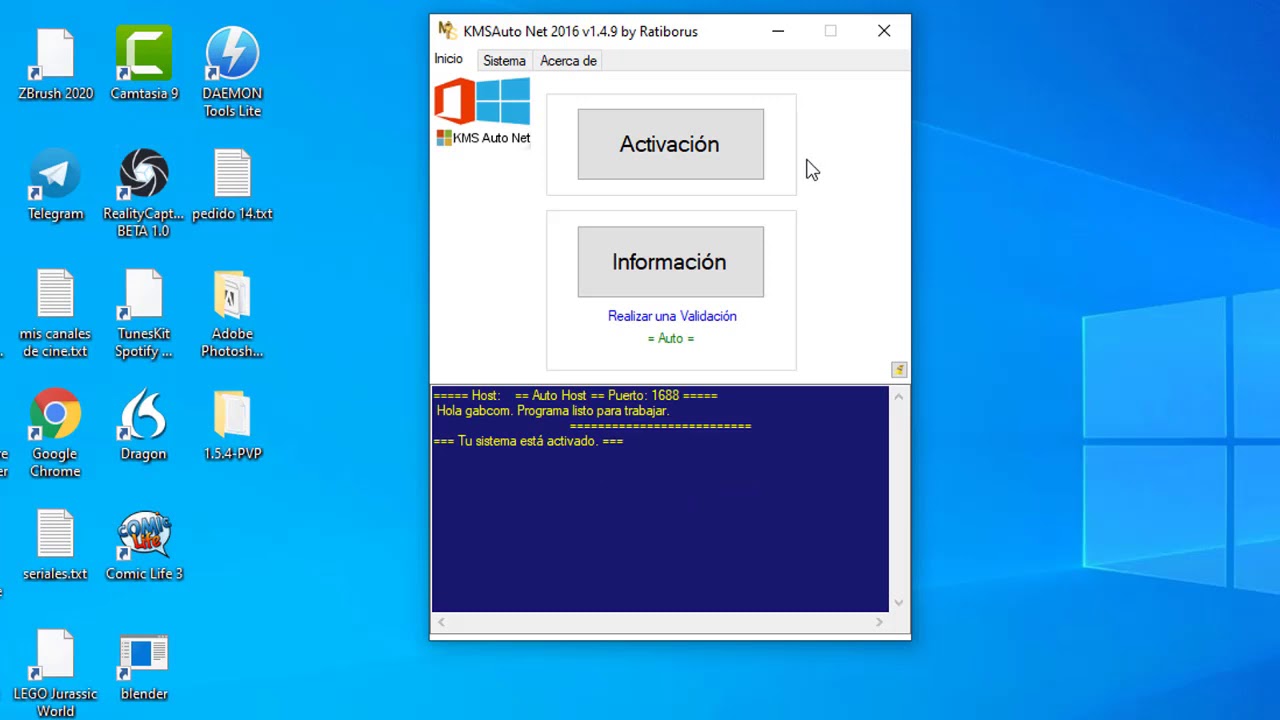The image size is (1280, 720).
Task: Open the Telegram desktop shortcut
Action: pos(55,185)
